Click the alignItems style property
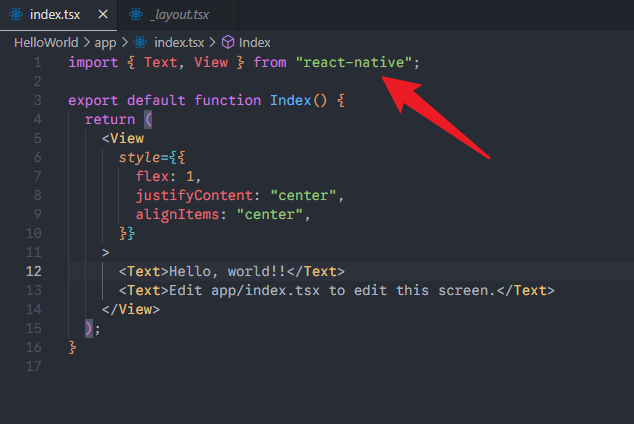The width and height of the screenshot is (634, 424). tap(180, 214)
